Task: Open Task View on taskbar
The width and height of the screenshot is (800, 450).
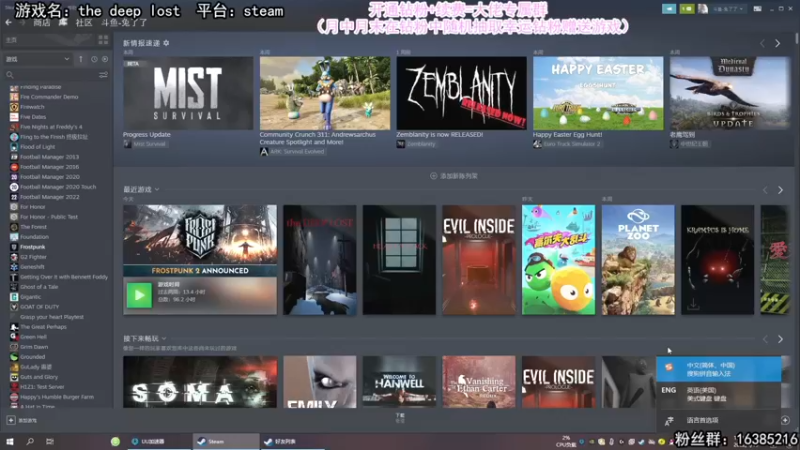Action: pyautogui.click(x=49, y=441)
